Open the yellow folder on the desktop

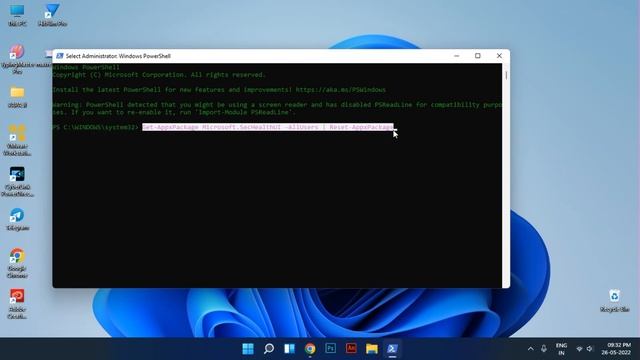[17, 97]
